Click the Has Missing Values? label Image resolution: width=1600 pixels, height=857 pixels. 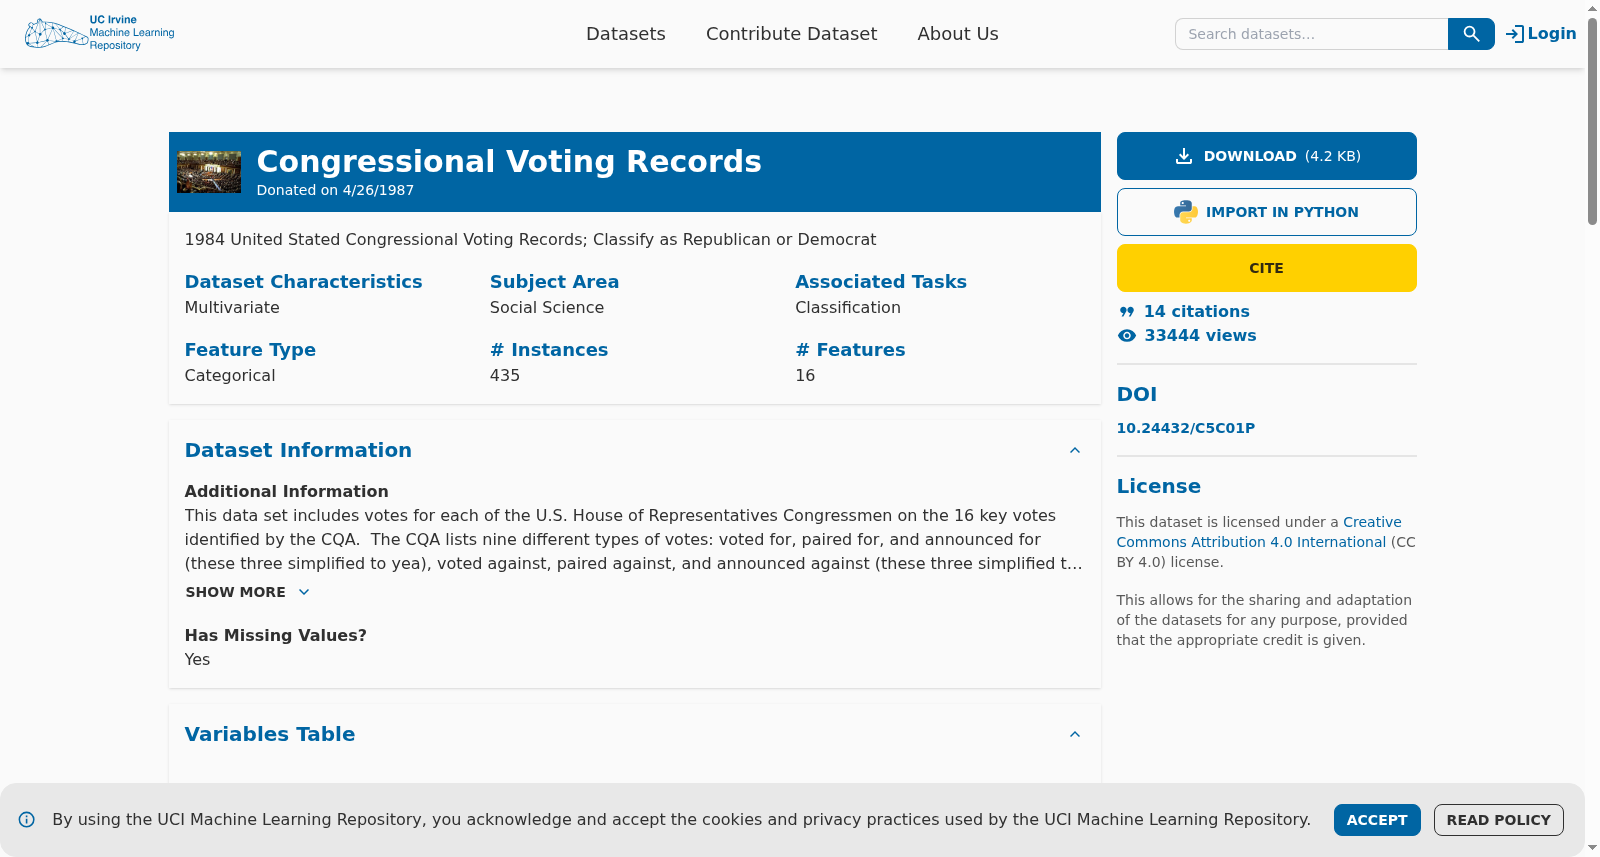276,636
